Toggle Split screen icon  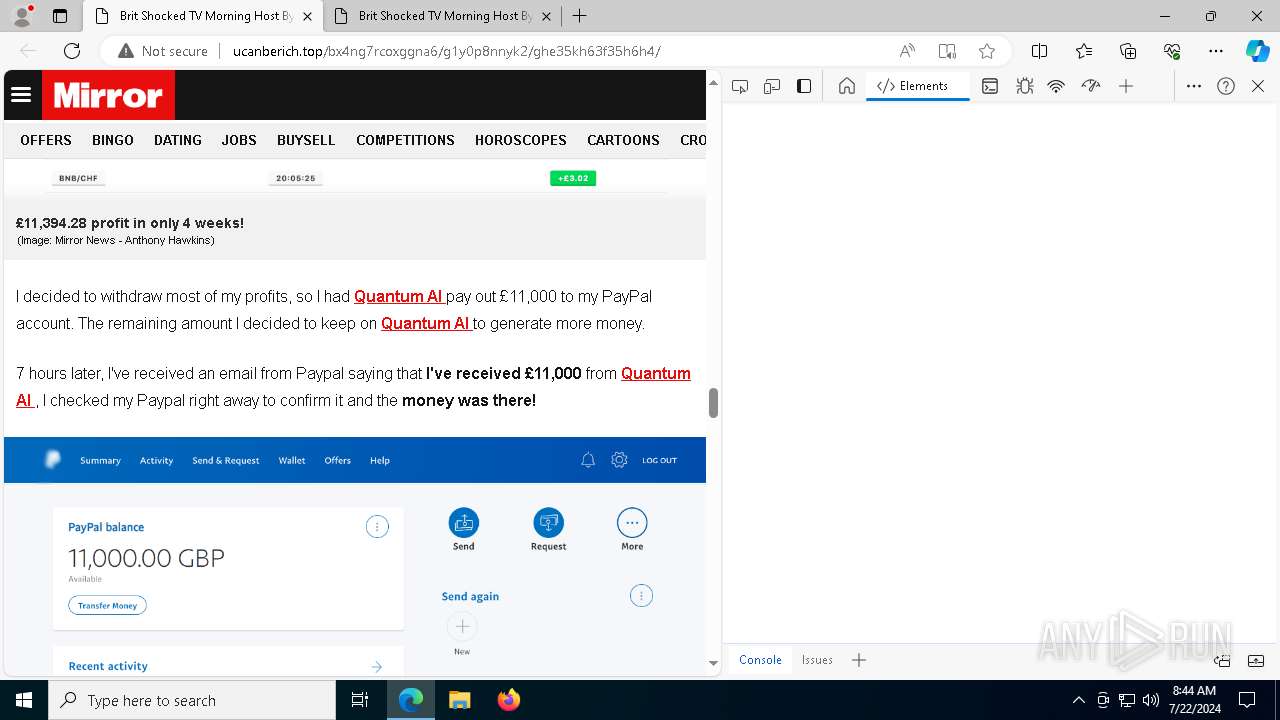click(x=1039, y=51)
